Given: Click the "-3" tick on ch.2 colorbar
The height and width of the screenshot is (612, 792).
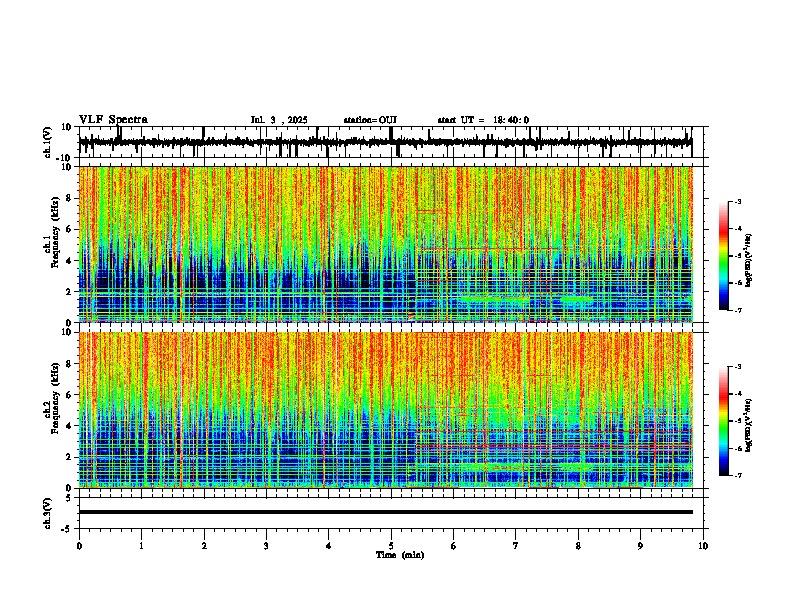Looking at the screenshot, I should [x=737, y=367].
